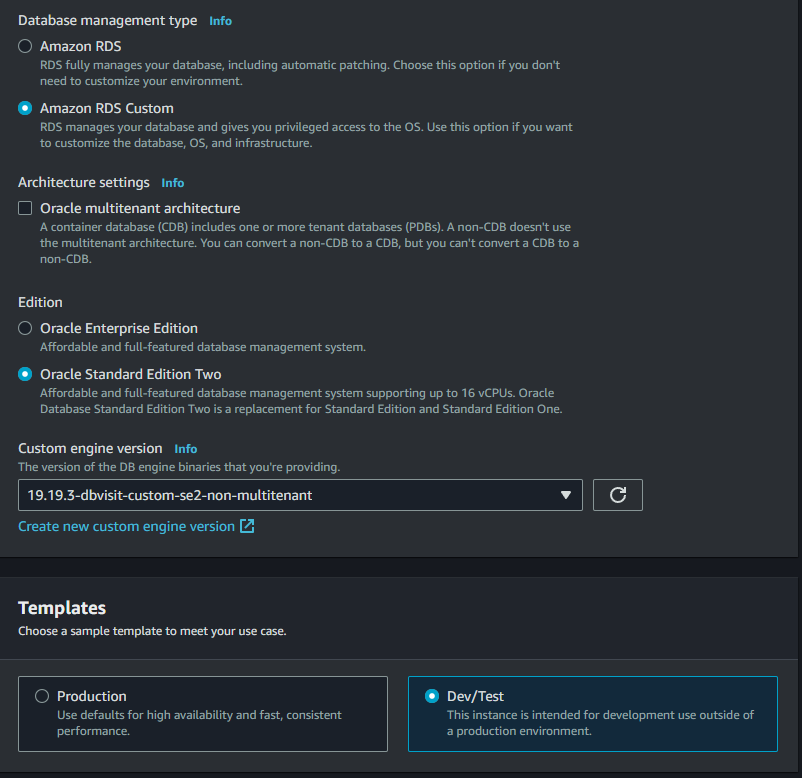Image resolution: width=802 pixels, height=778 pixels.
Task: Choose Oracle Enterprise Edition
Action: (25, 328)
